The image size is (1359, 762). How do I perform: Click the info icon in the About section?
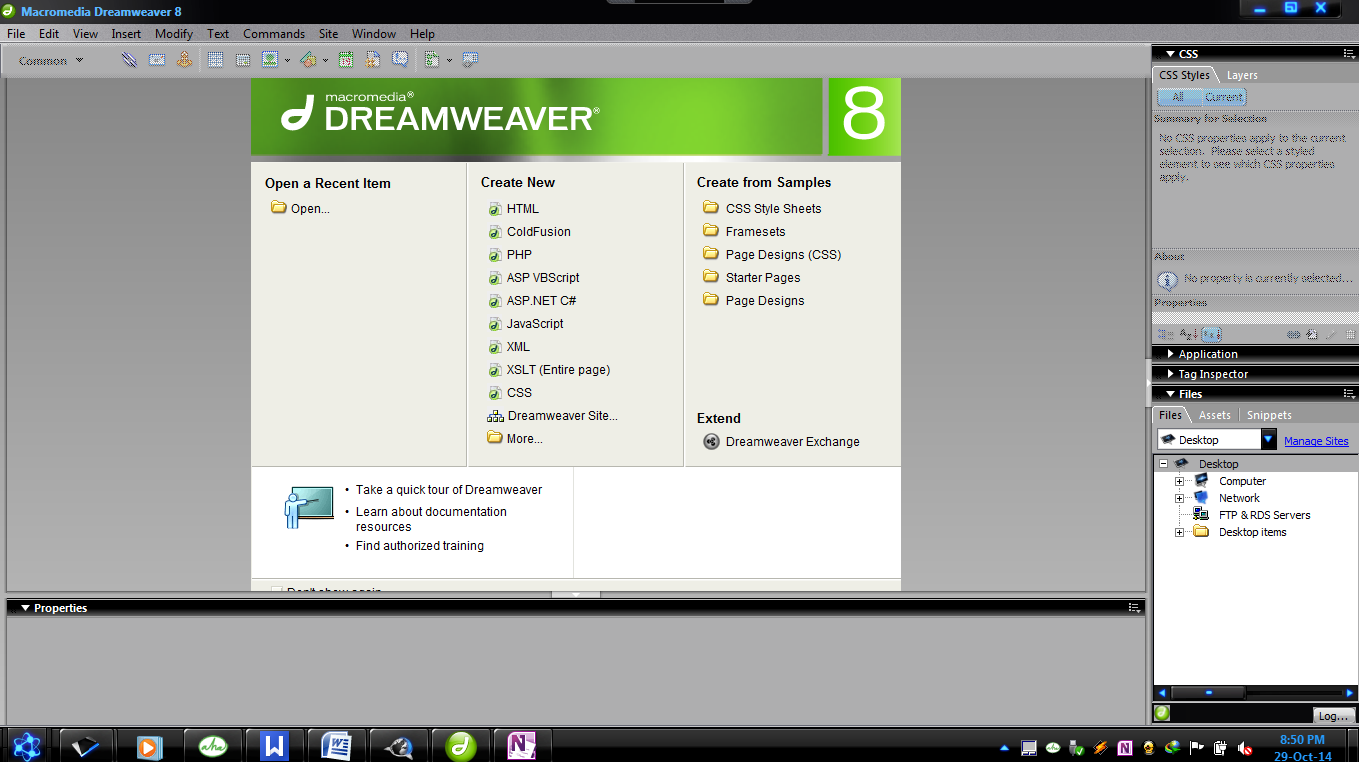pos(1167,280)
